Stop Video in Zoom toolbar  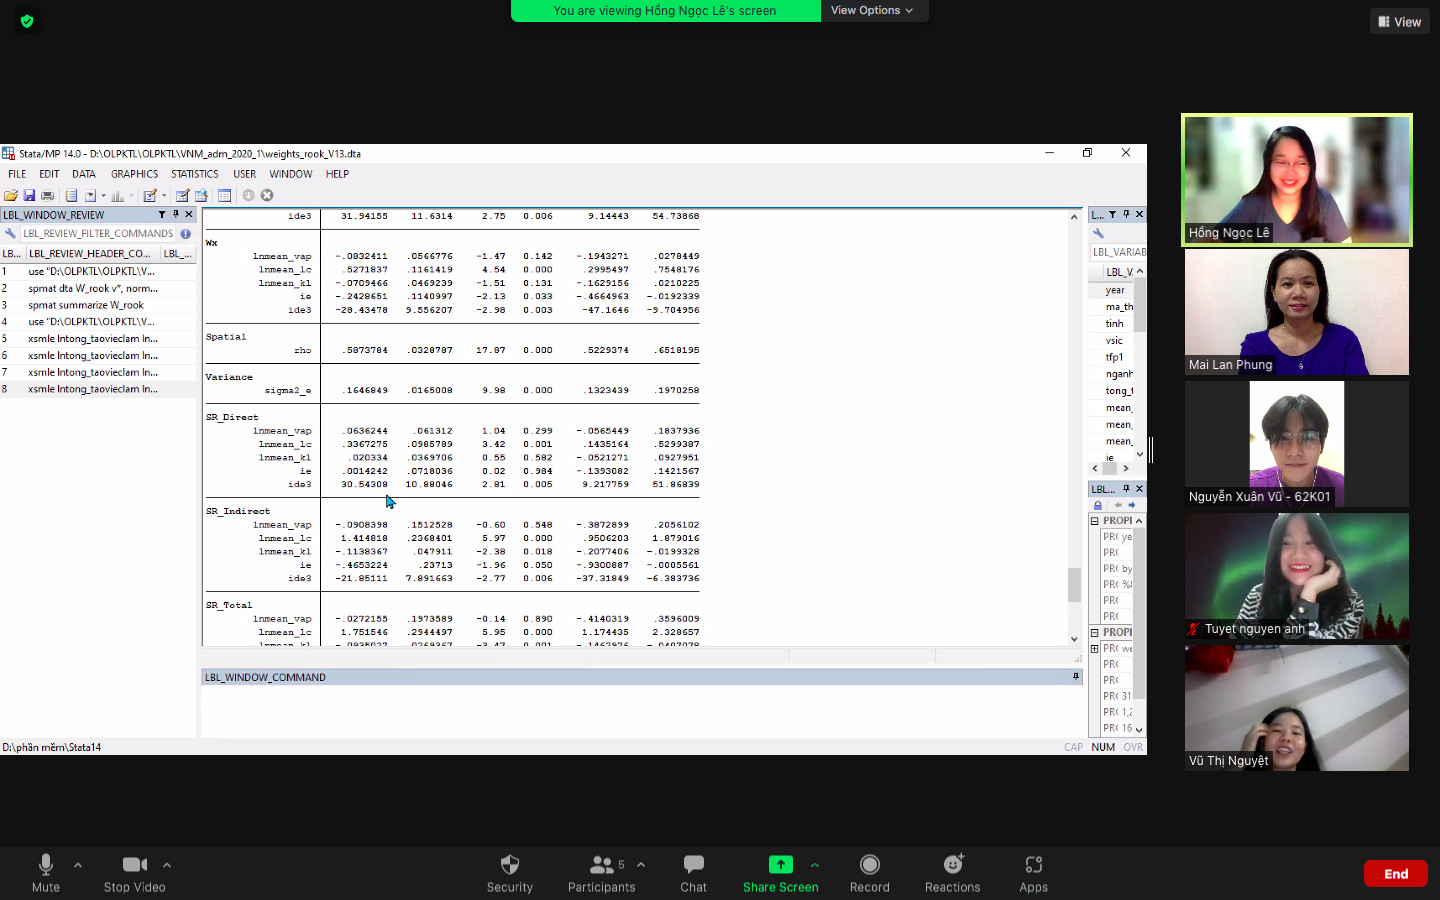(x=134, y=865)
